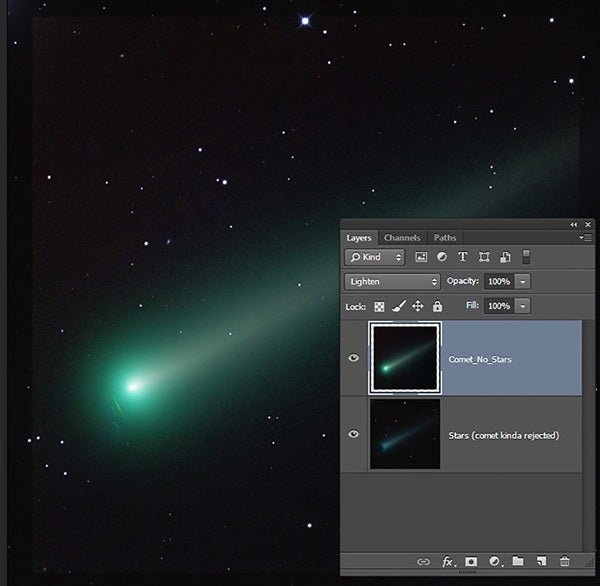Screen dimensions: 600x586
Task: Select the Stars (comet kinda rejected) layer name
Action: click(x=504, y=436)
